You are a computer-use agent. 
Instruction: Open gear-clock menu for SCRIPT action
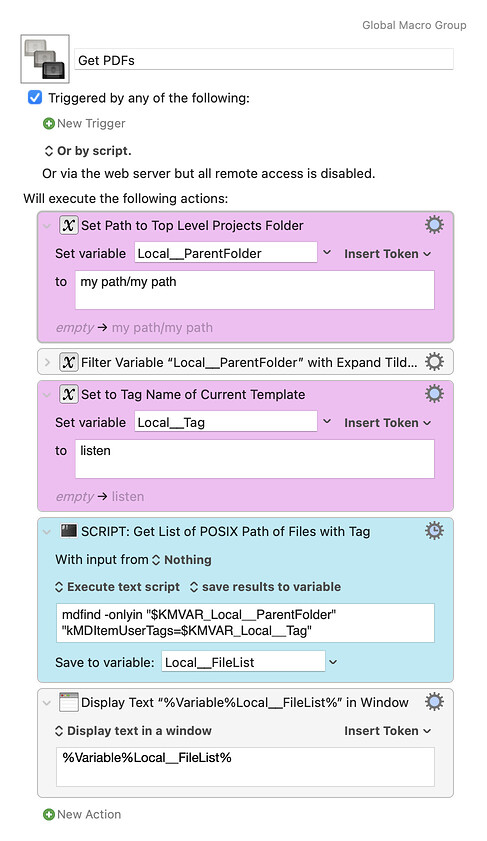click(434, 530)
